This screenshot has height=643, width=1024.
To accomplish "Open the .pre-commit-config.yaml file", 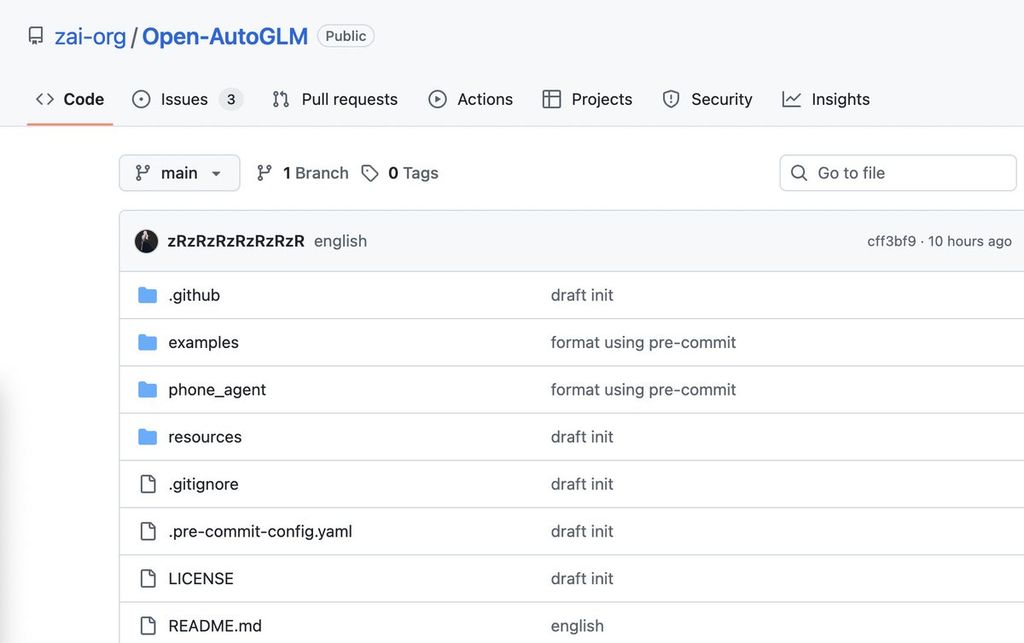I will click(260, 531).
